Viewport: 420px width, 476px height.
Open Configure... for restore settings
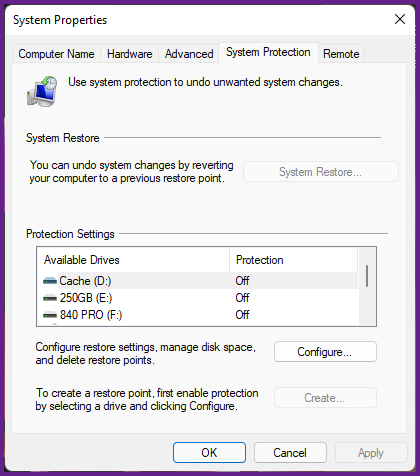pos(325,352)
